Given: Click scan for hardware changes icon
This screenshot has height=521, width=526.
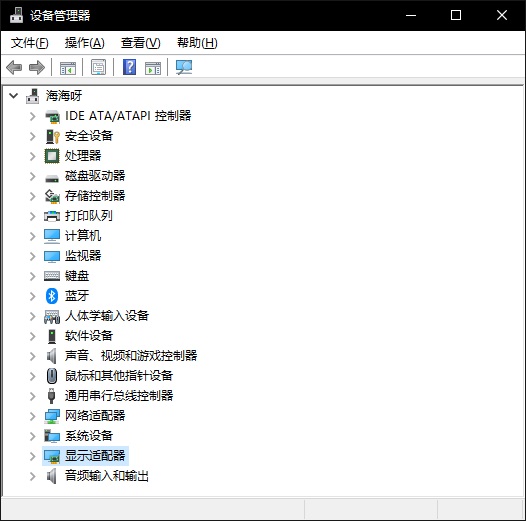Looking at the screenshot, I should pyautogui.click(x=184, y=67).
